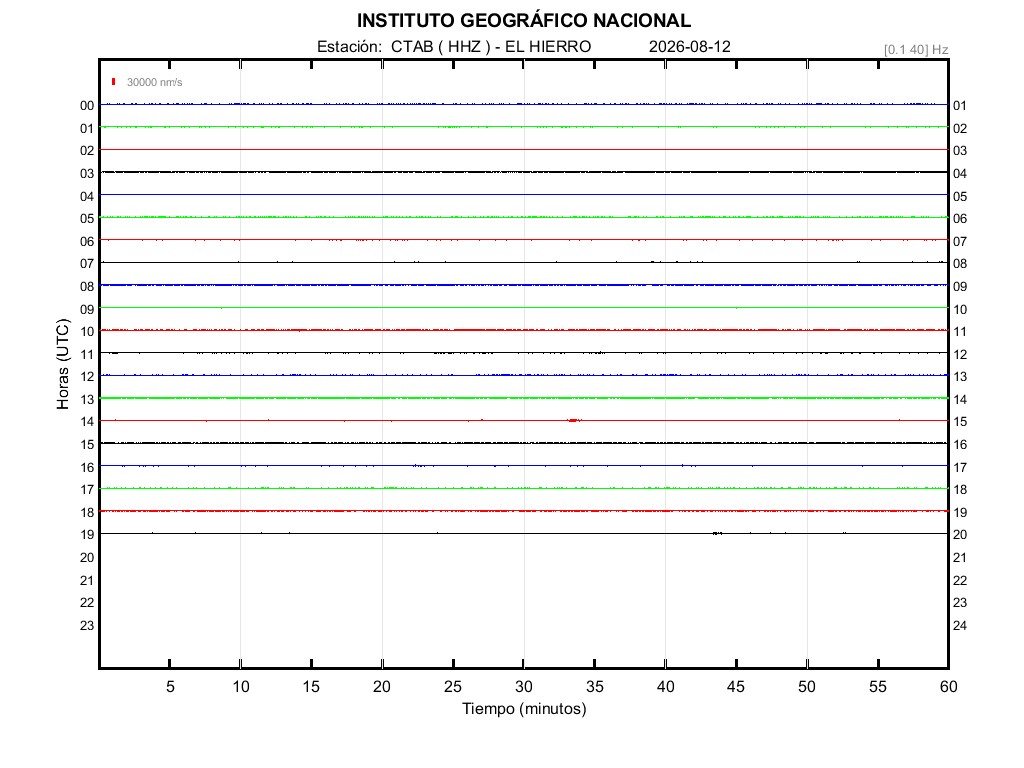Click the Horas (UTC) axis title
The height and width of the screenshot is (768, 1024).
click(63, 364)
